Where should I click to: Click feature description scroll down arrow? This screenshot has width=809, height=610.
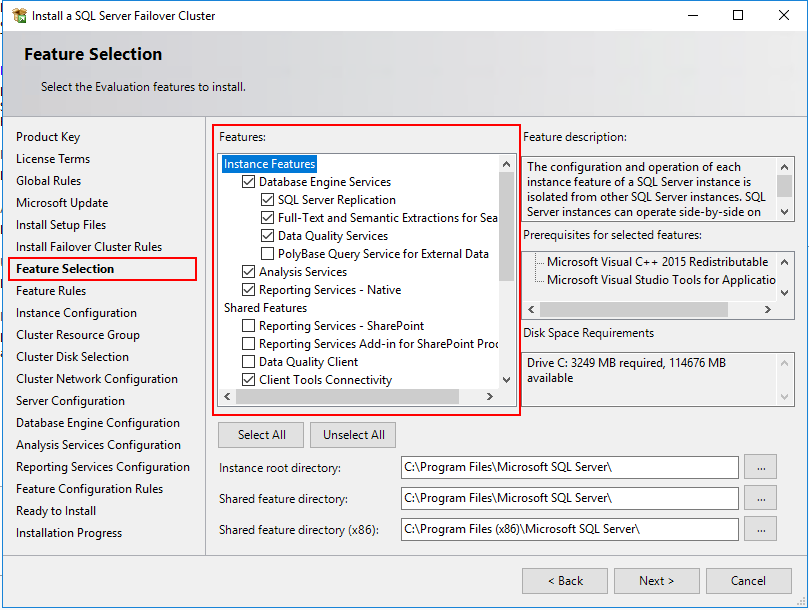[x=785, y=212]
